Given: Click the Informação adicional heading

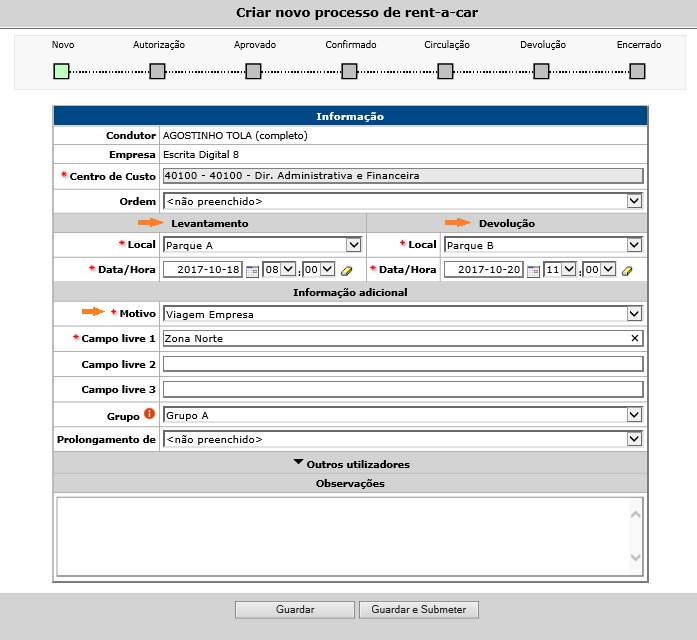Looking at the screenshot, I should pos(350,292).
